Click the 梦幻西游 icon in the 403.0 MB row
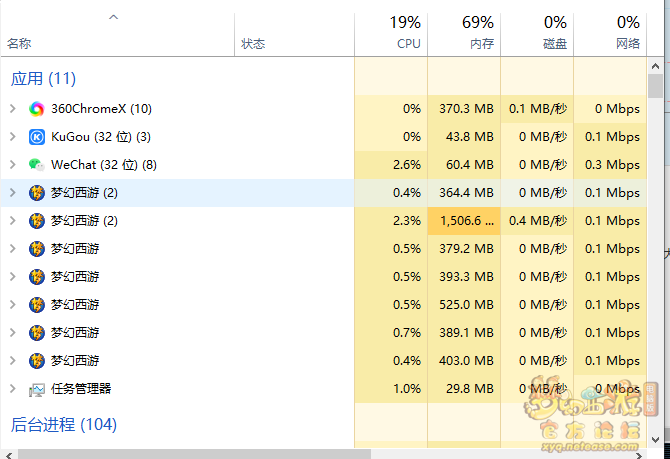Image resolution: width=670 pixels, height=459 pixels. (x=37, y=361)
